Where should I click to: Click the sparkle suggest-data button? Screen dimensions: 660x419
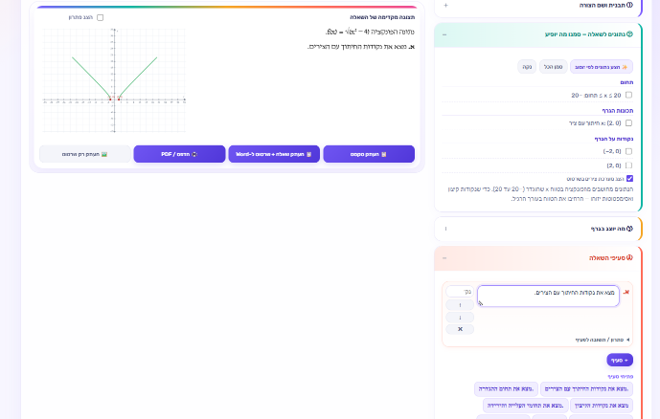pos(601,67)
